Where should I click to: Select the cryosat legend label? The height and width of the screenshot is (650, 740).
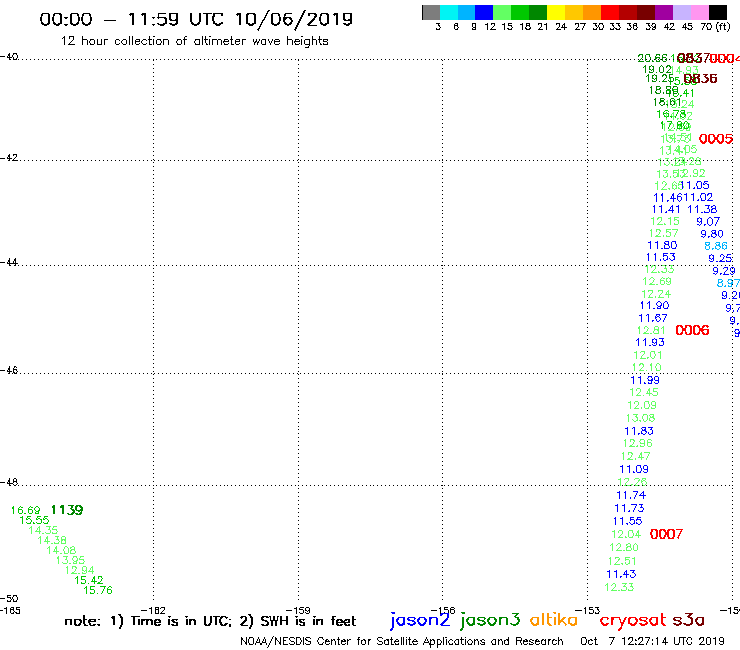pyautogui.click(x=633, y=621)
